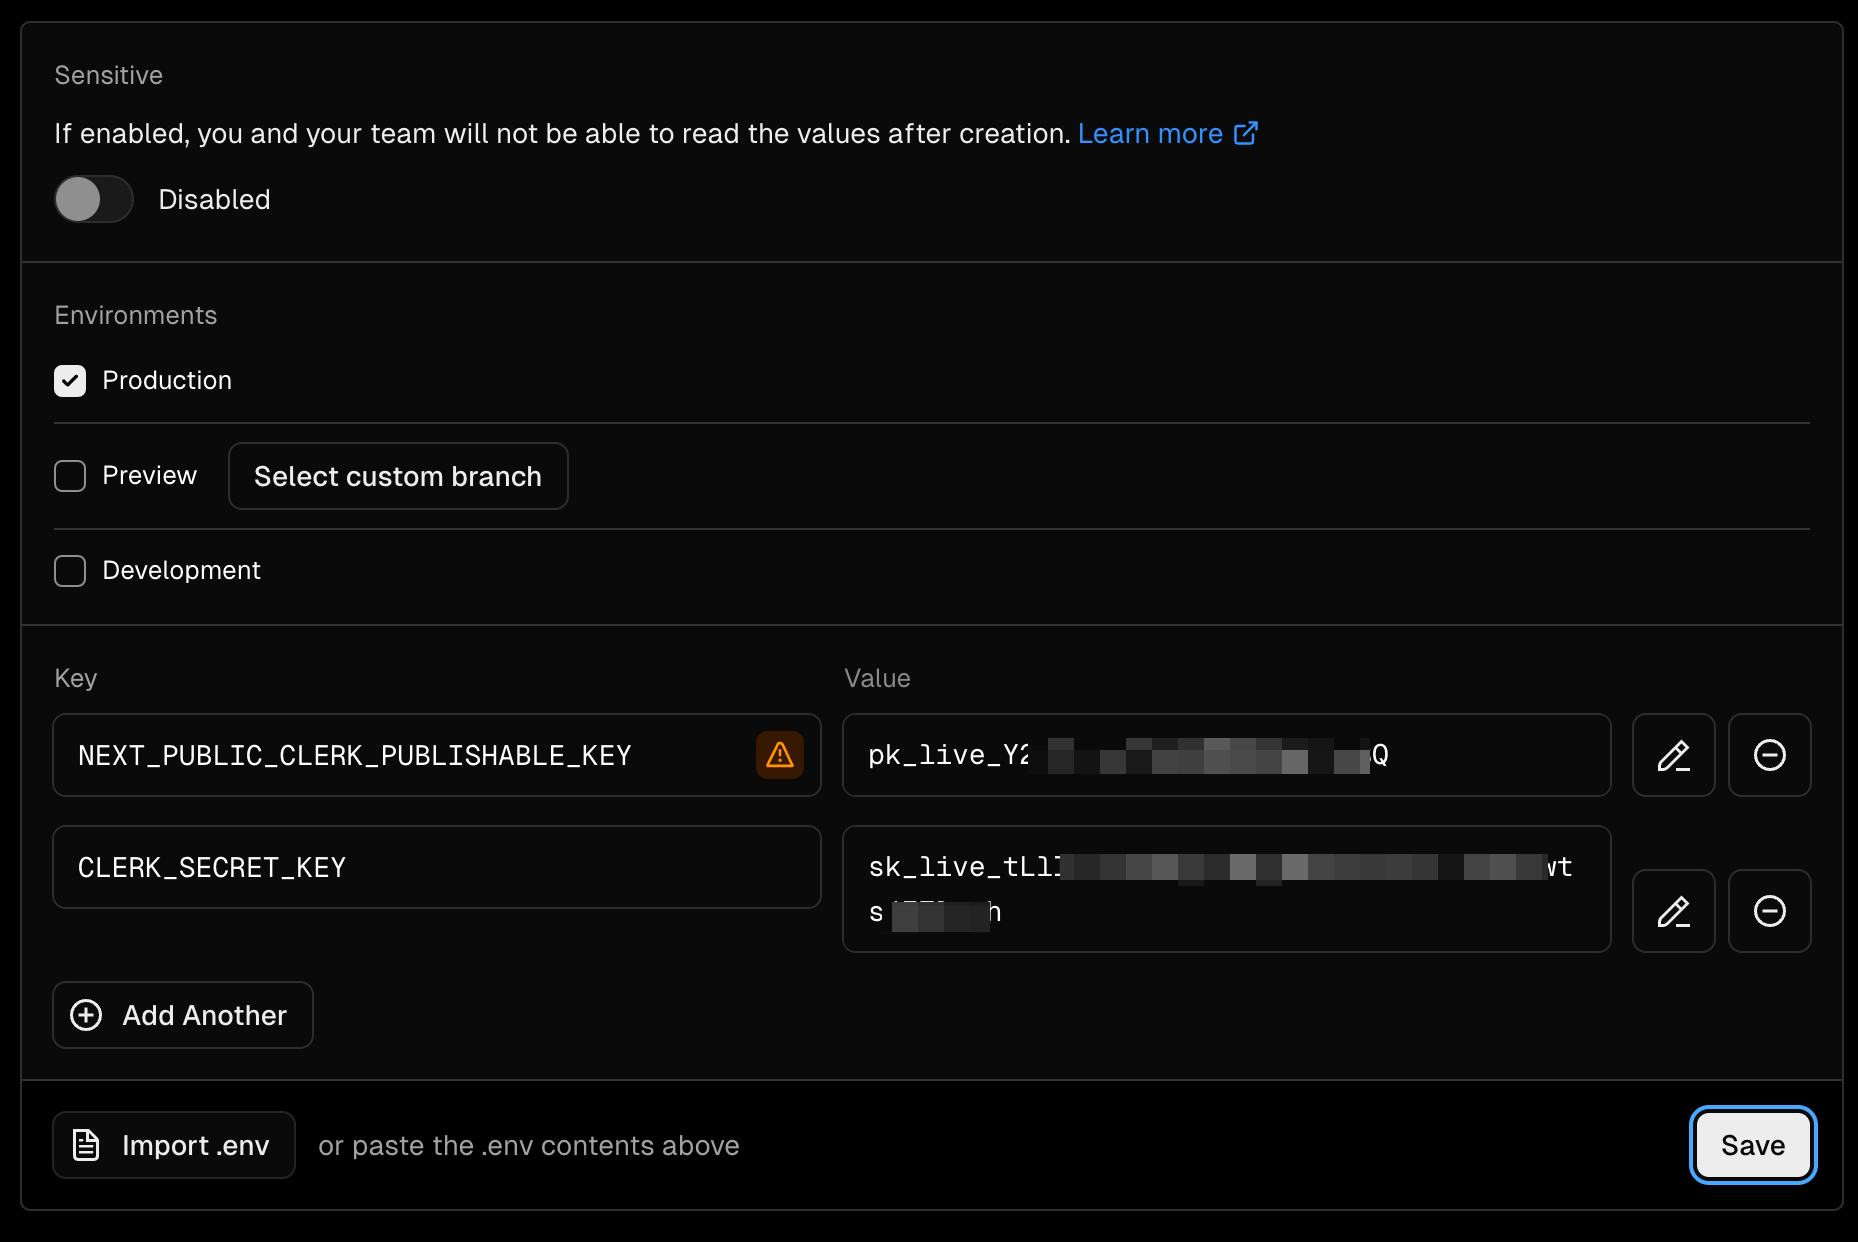Click the Add Another button
The width and height of the screenshot is (1858, 1242).
[183, 1015]
